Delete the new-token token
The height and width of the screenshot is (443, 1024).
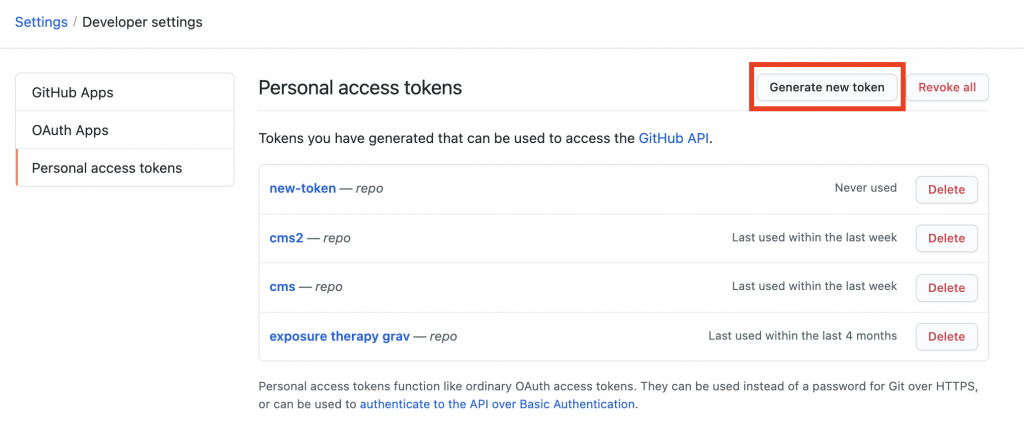pos(946,189)
